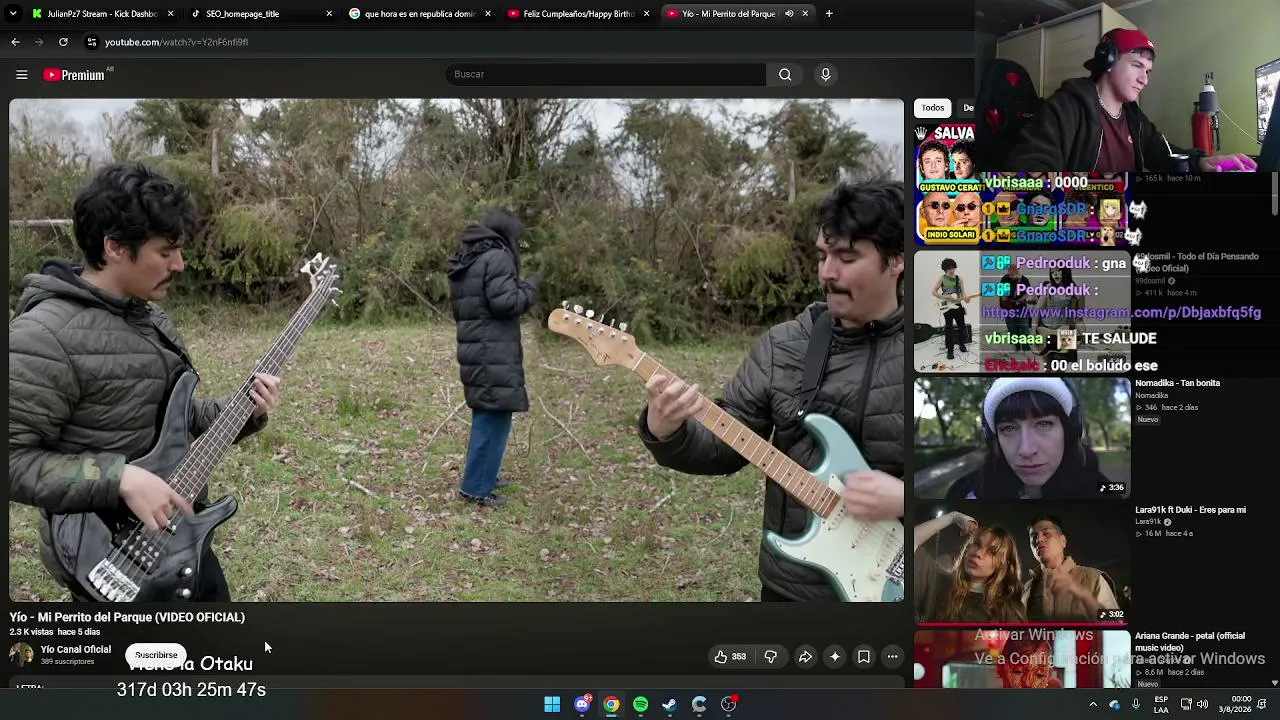Switch to 'que hora es en republica' tab

420,14
